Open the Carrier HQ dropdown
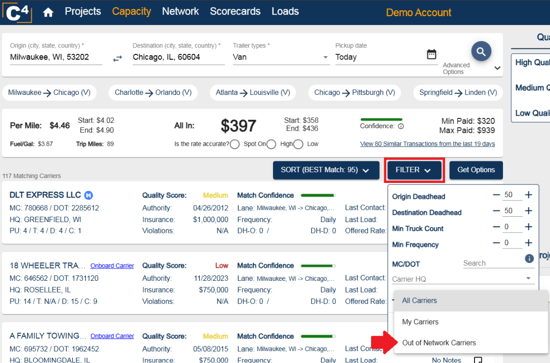This screenshot has width=550, height=363. click(x=462, y=279)
